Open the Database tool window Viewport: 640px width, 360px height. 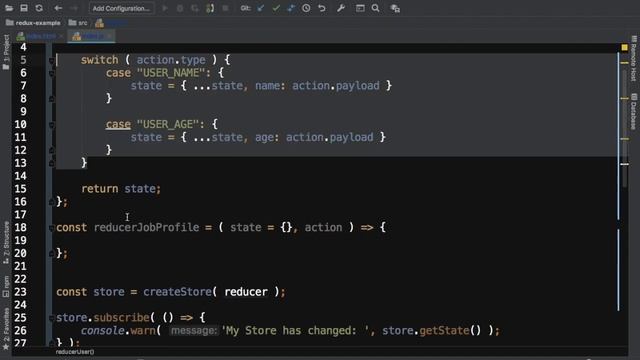(633, 112)
